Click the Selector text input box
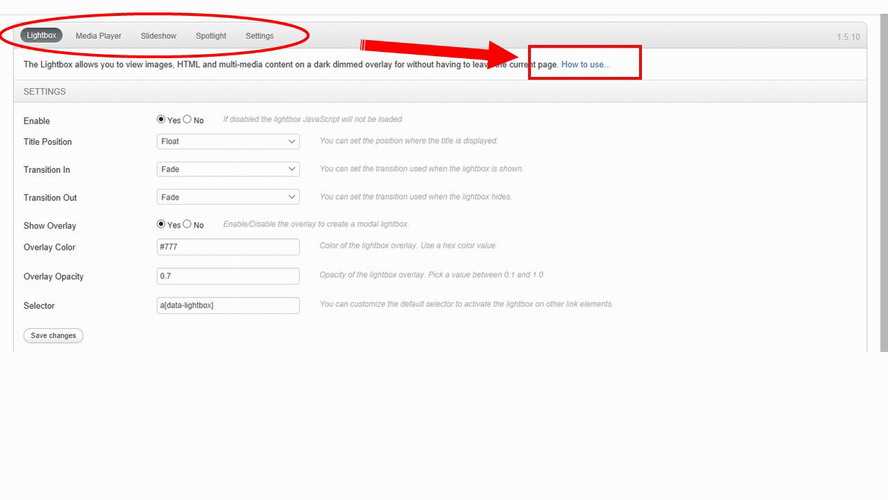This screenshot has height=500, width=888. pyautogui.click(x=228, y=305)
